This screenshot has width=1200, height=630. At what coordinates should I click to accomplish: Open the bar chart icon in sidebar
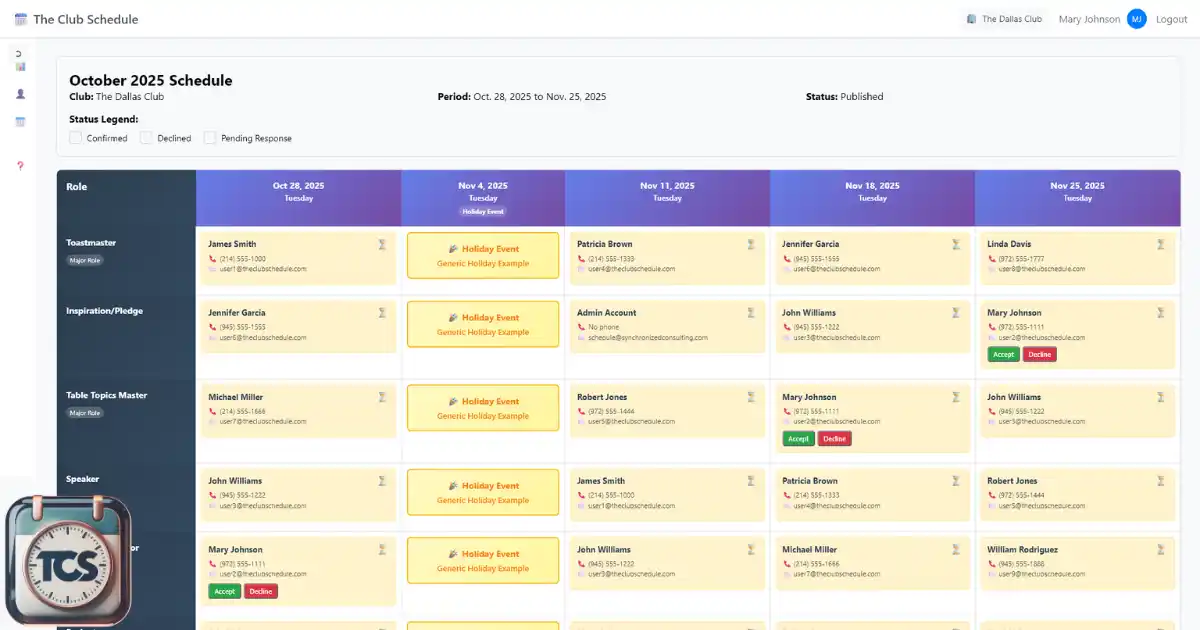click(20, 66)
